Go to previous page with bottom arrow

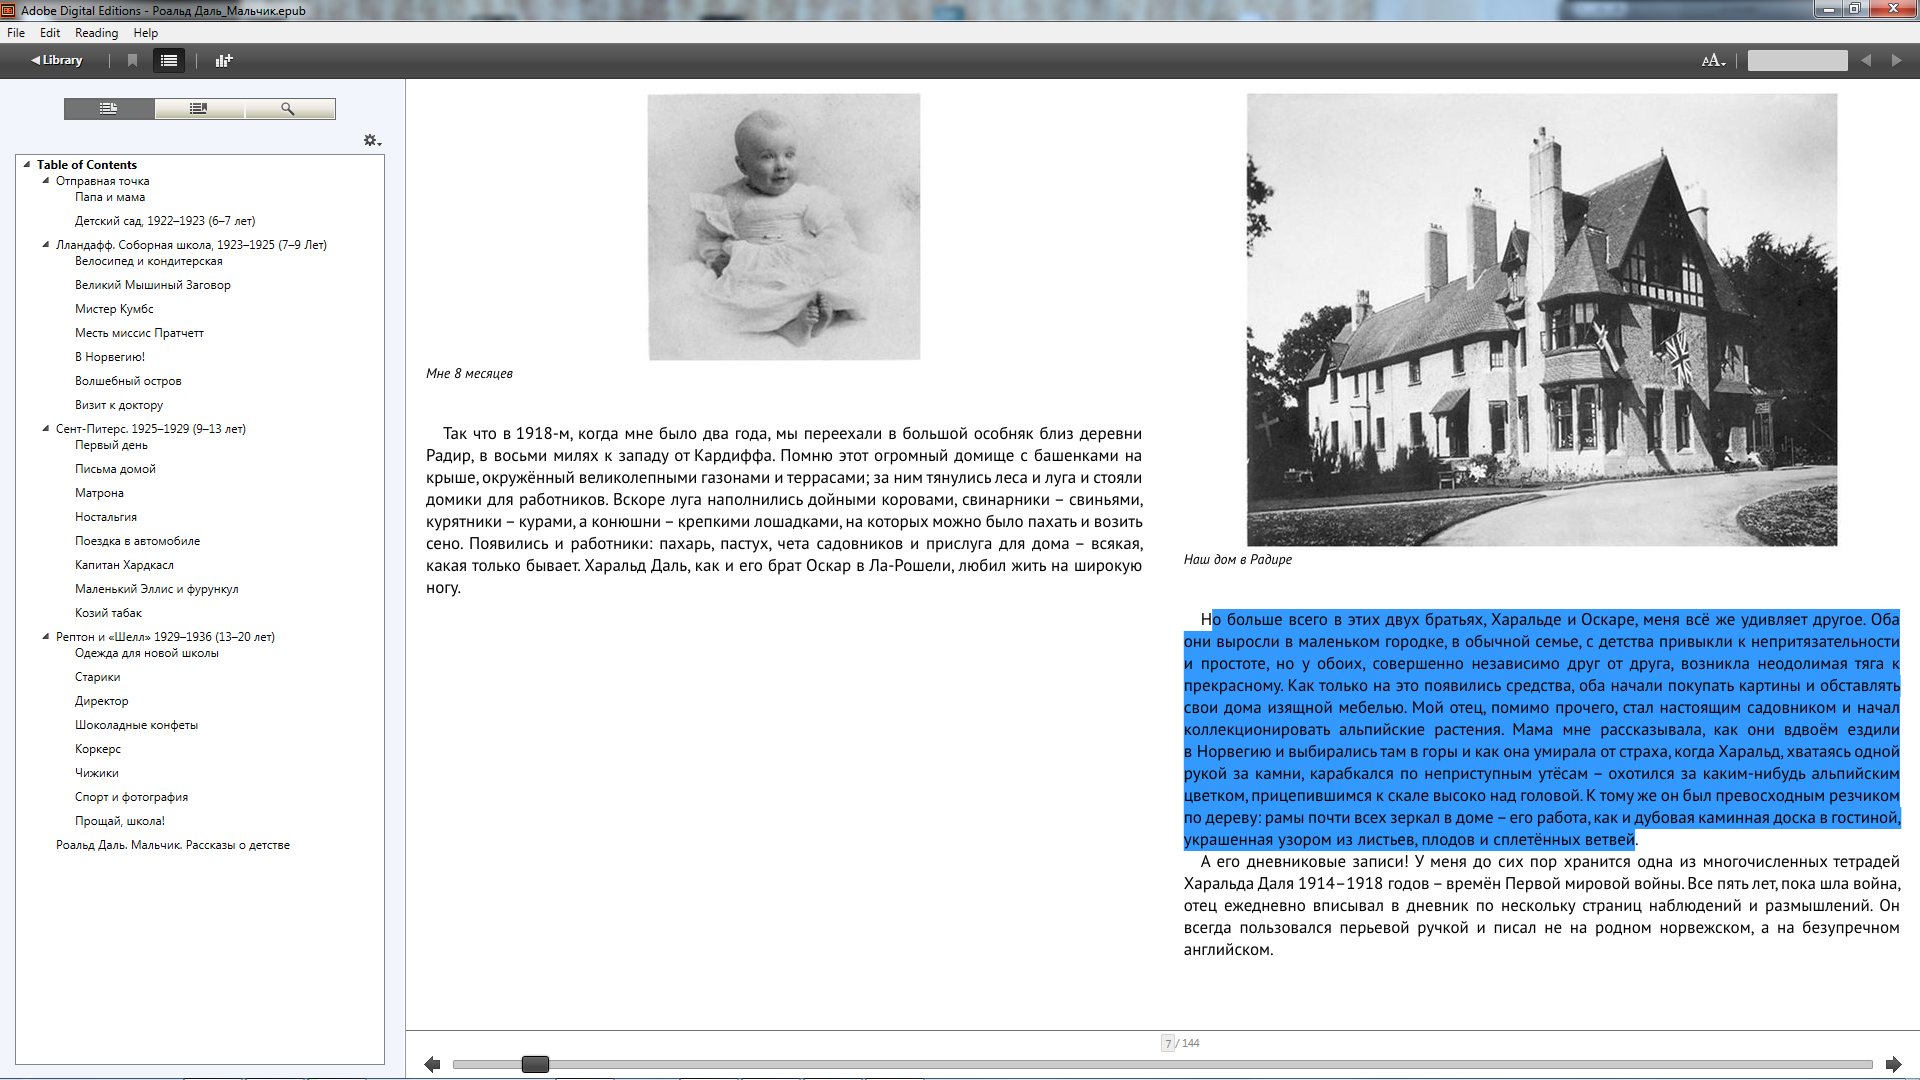coord(432,1064)
